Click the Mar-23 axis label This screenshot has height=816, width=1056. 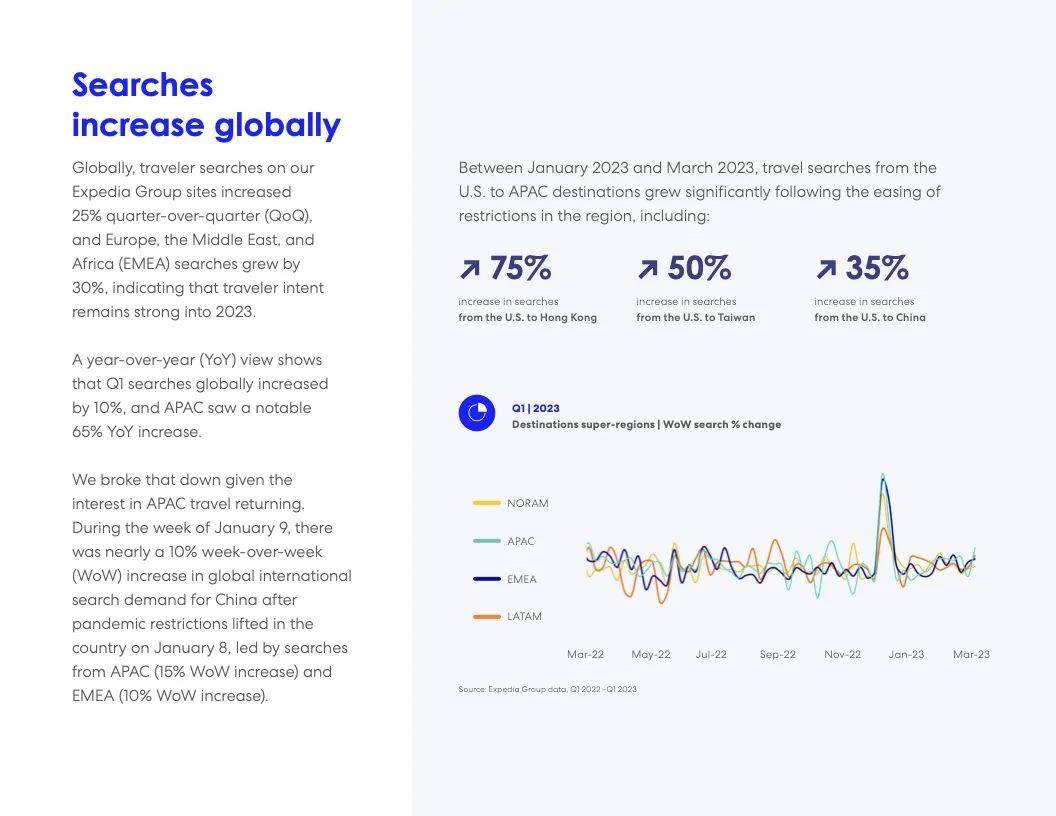pyautogui.click(x=971, y=654)
